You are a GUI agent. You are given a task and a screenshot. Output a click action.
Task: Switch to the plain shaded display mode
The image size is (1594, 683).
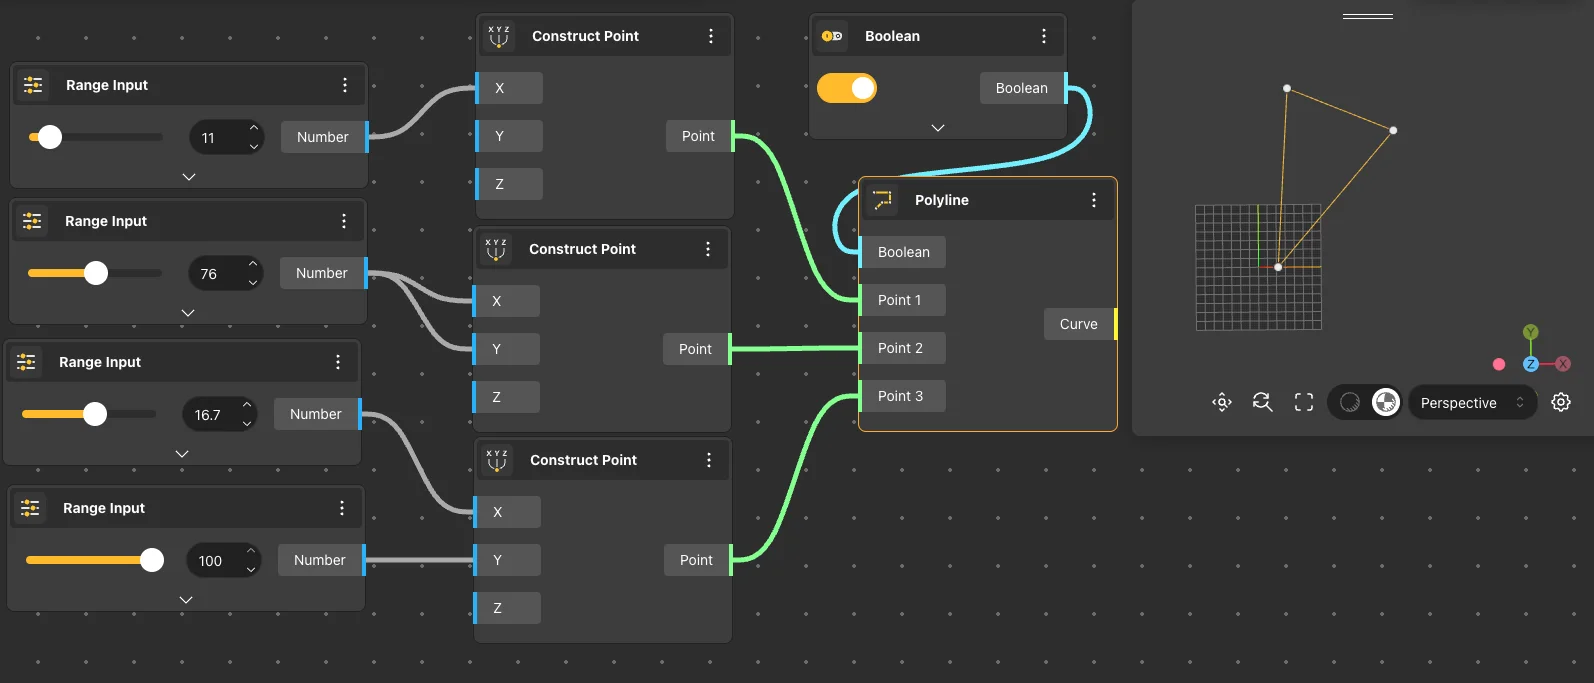pyautogui.click(x=1350, y=402)
